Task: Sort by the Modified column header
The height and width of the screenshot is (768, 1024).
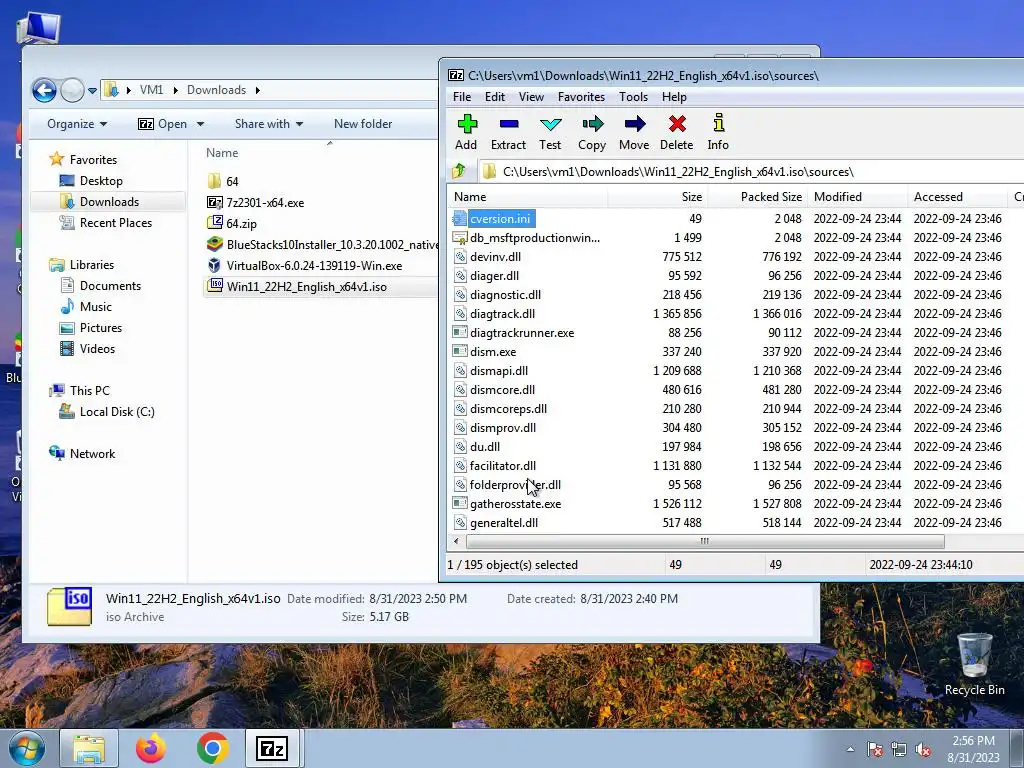Action: (x=857, y=197)
